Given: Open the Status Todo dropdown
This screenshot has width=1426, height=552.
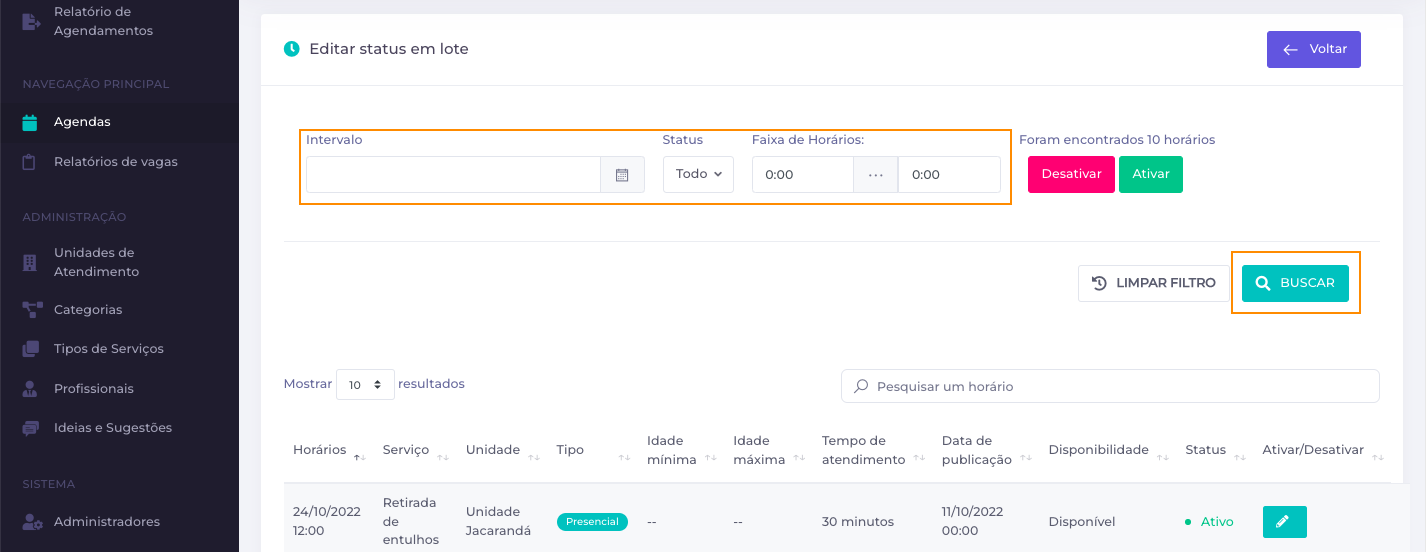Looking at the screenshot, I should (x=698, y=175).
